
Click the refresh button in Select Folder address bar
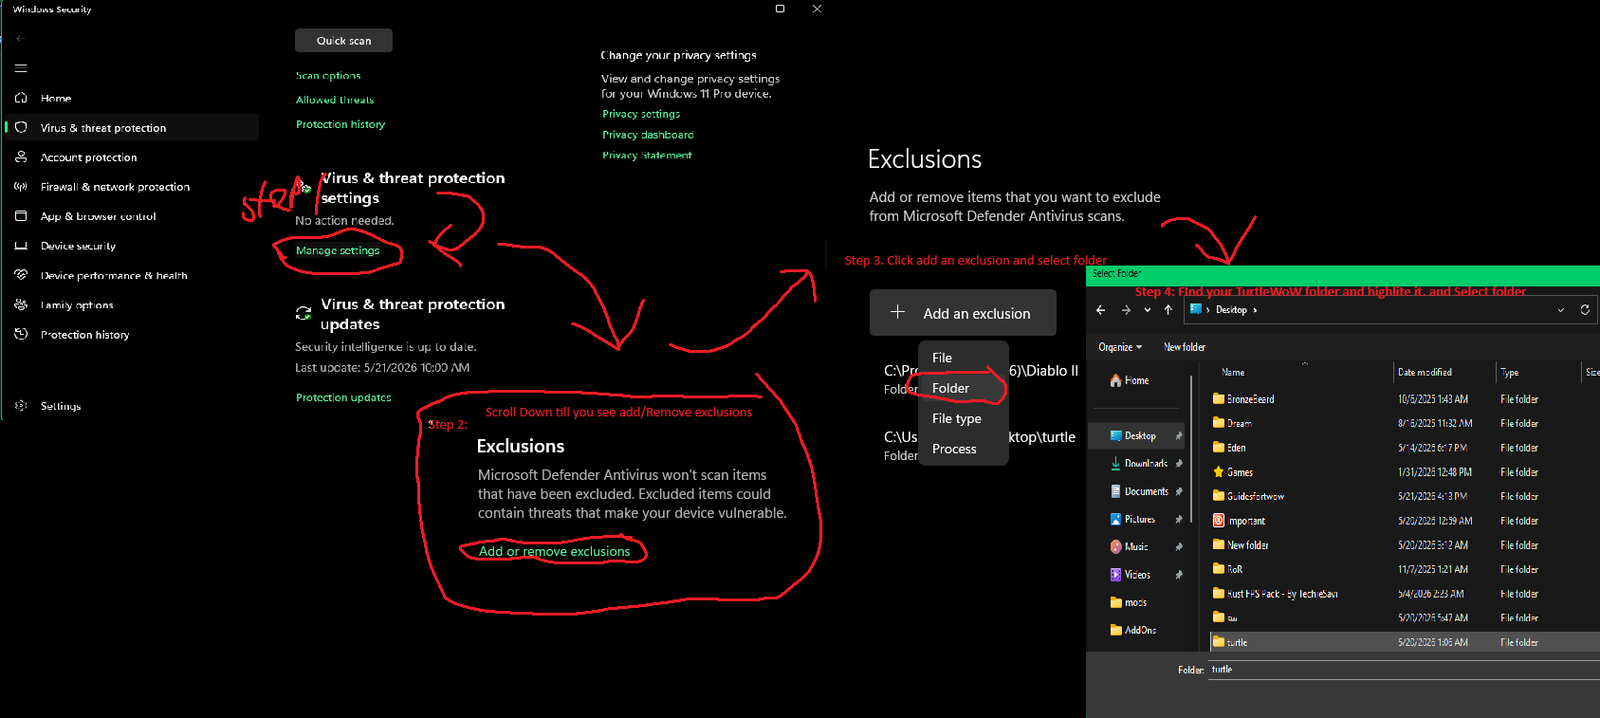coord(1585,310)
